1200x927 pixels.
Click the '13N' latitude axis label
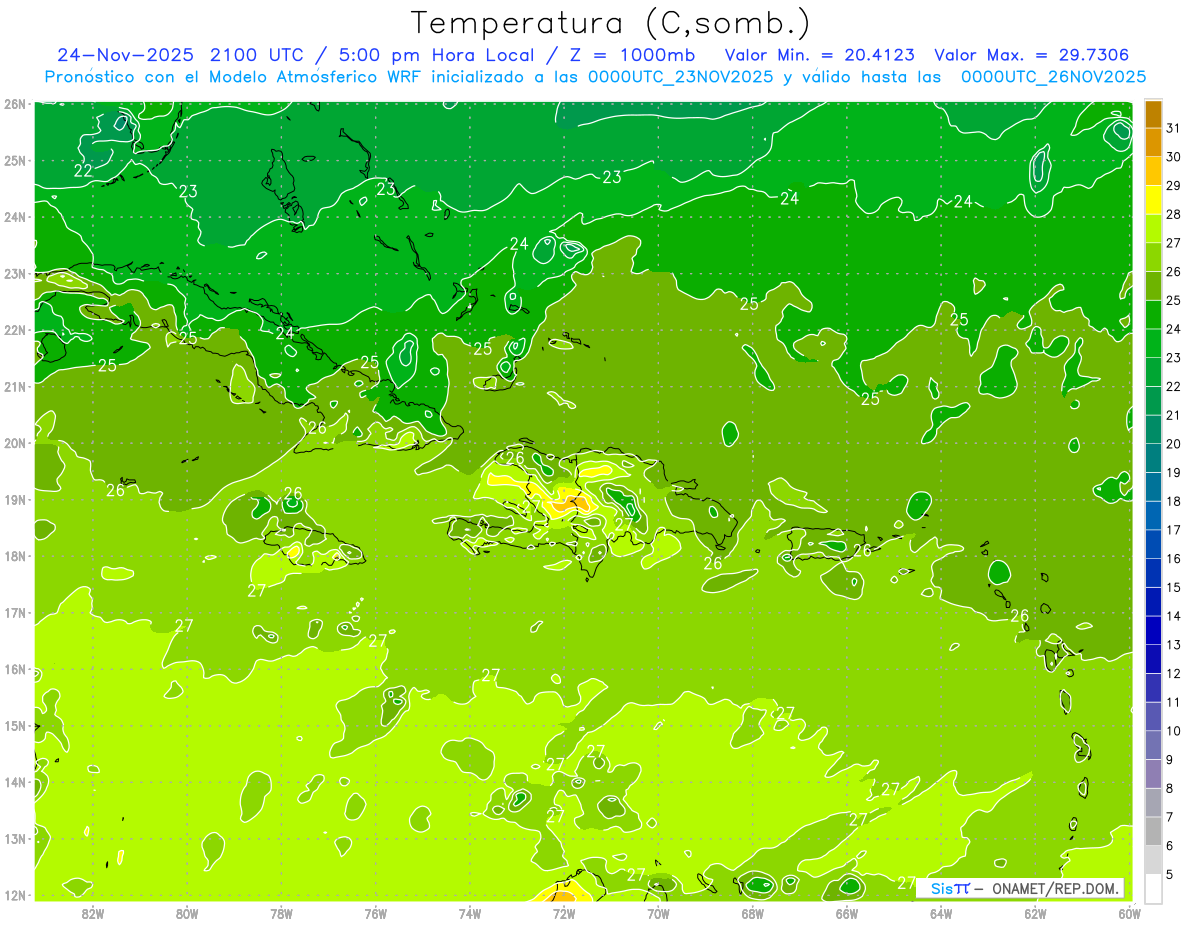15,838
